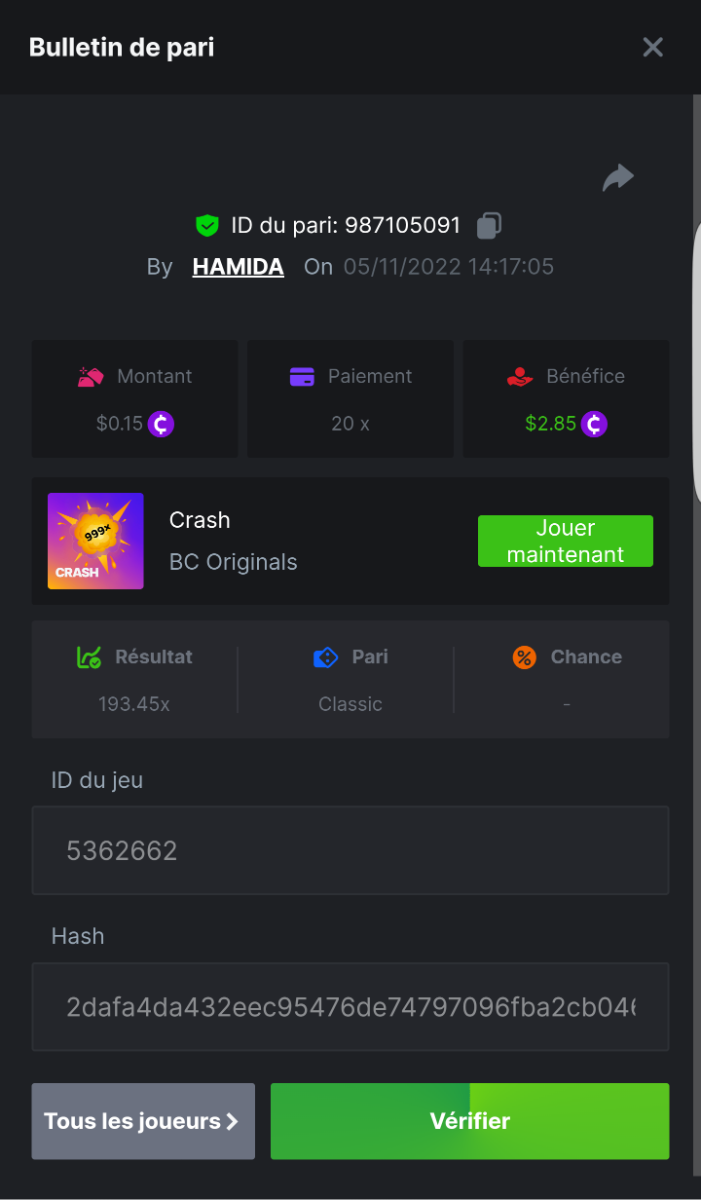Click the Résultat chart icon
The image size is (701, 1200).
pyautogui.click(x=89, y=657)
